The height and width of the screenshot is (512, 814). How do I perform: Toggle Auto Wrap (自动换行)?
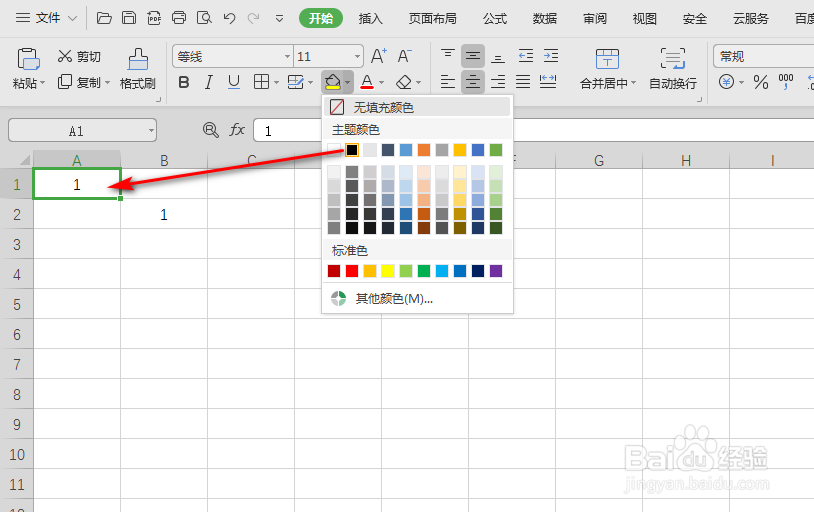point(673,69)
